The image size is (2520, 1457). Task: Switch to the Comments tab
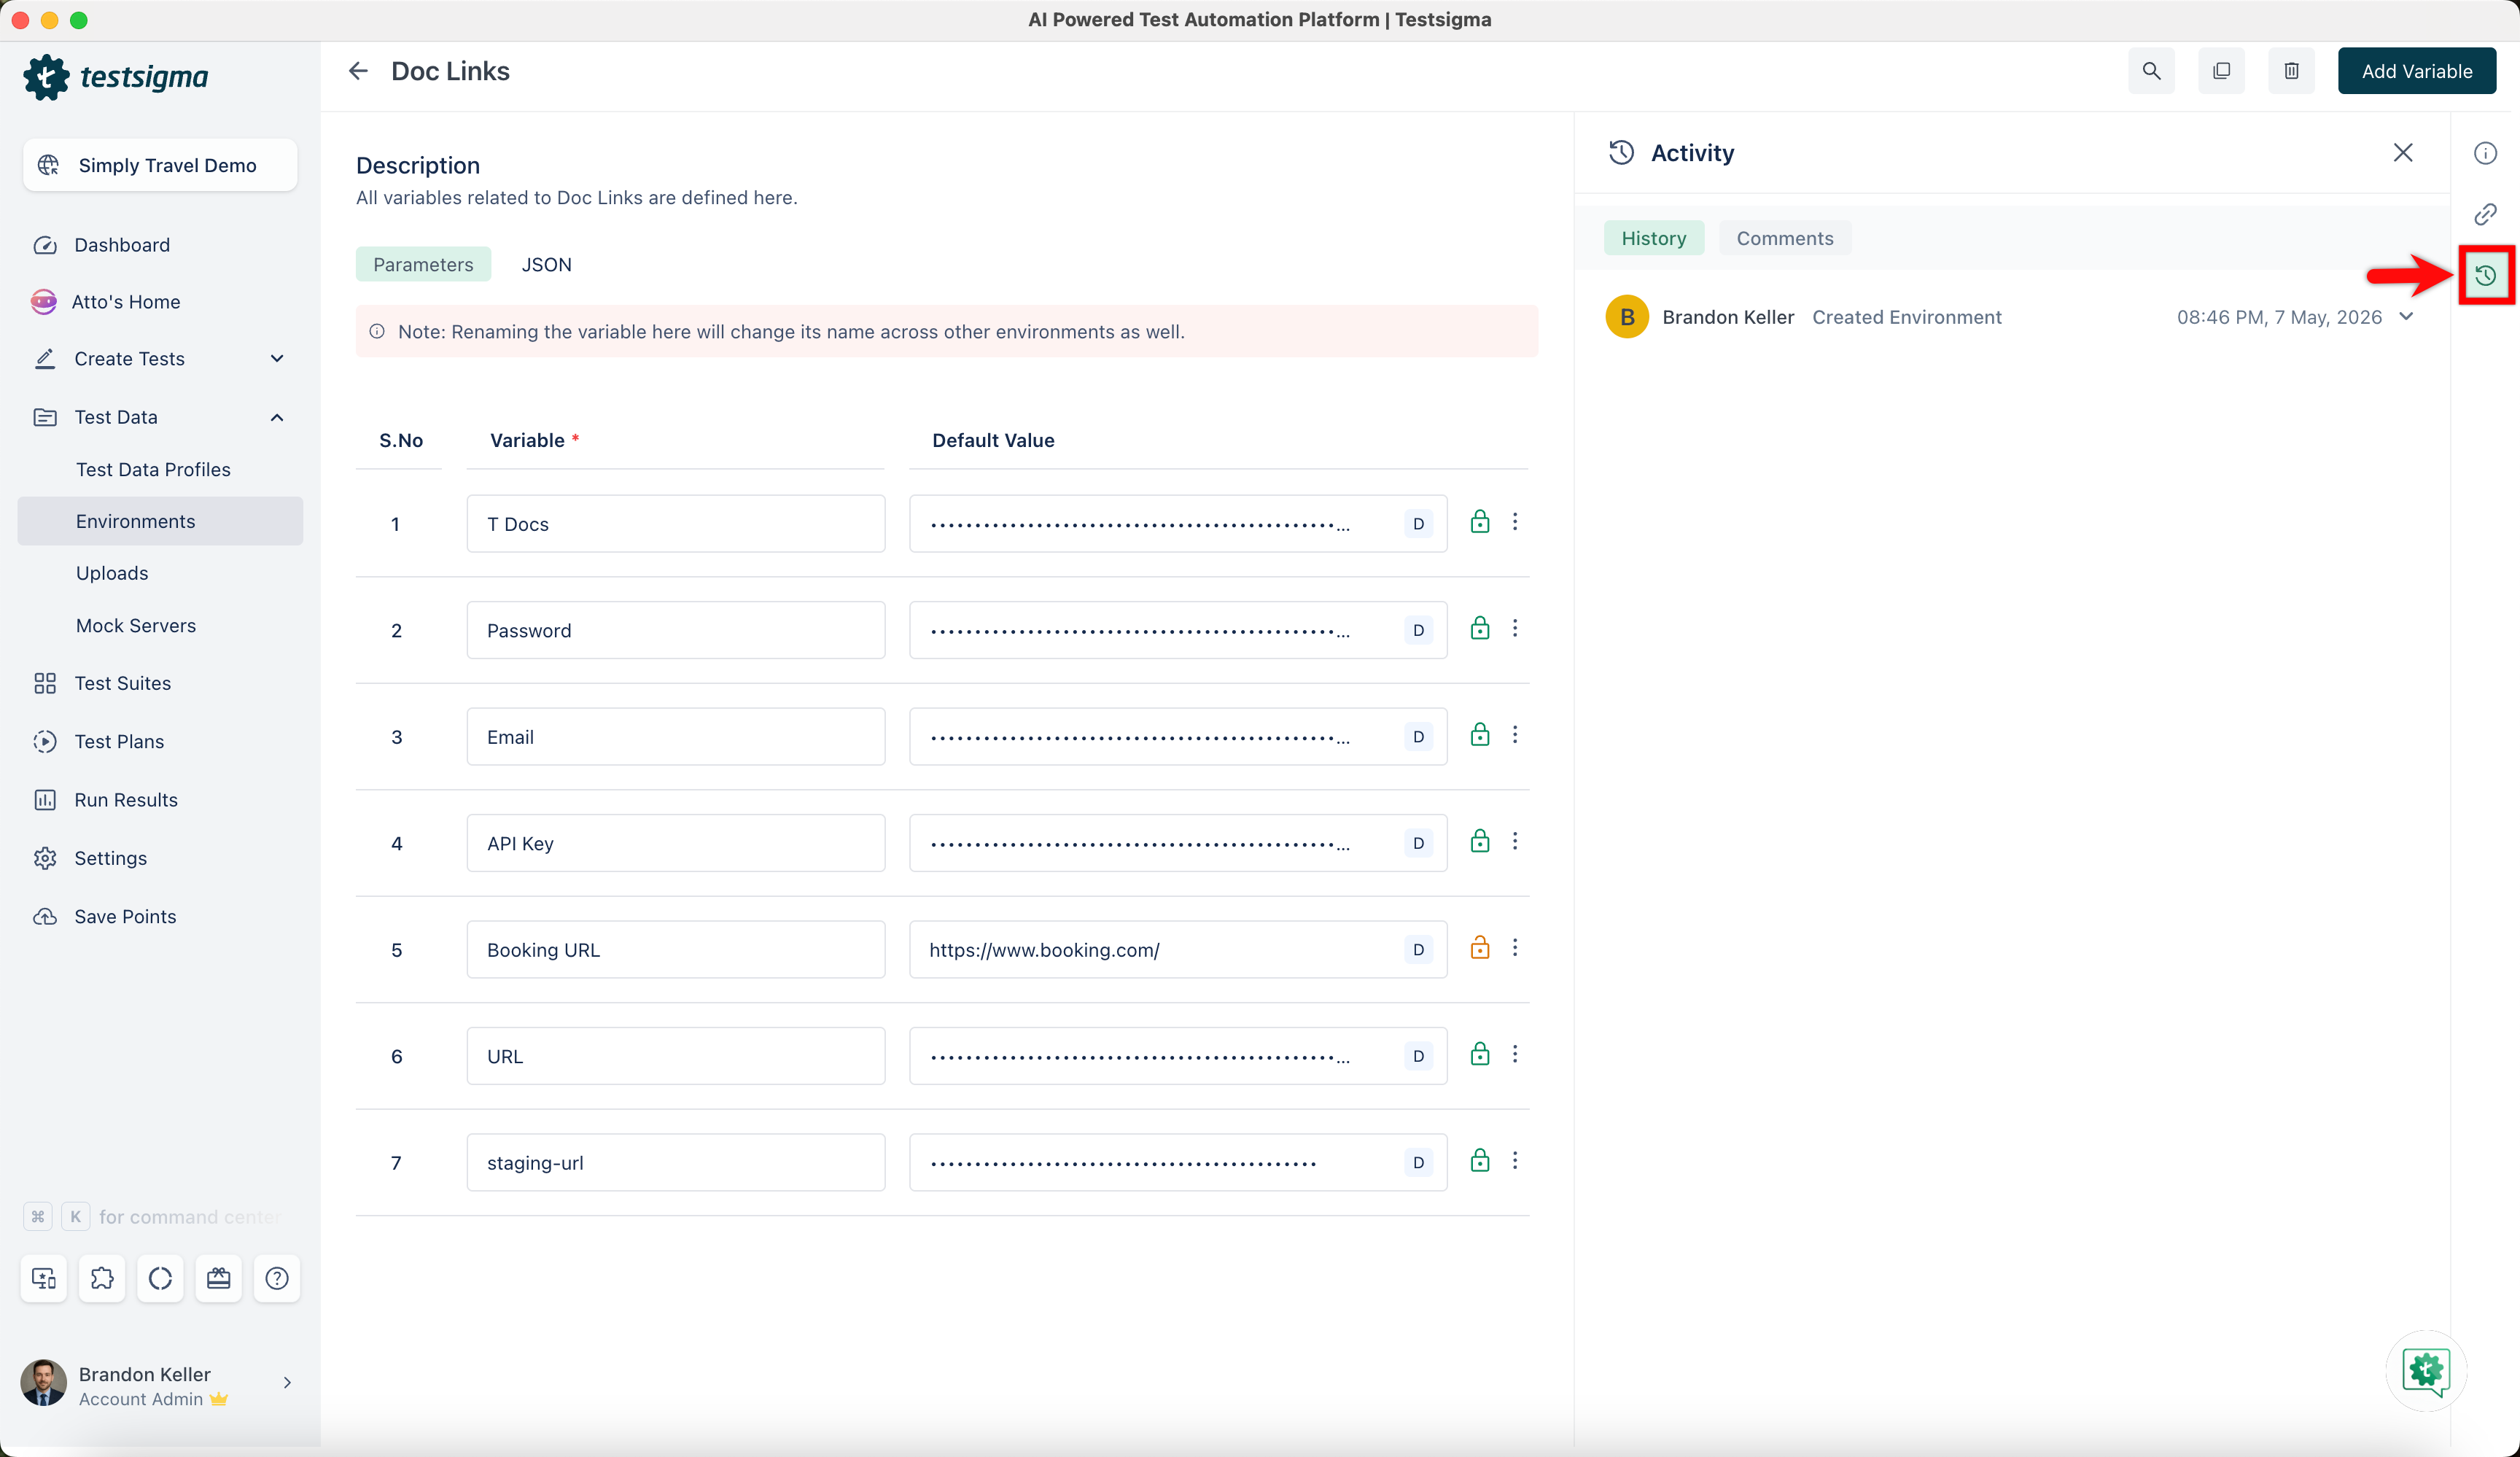point(1784,238)
